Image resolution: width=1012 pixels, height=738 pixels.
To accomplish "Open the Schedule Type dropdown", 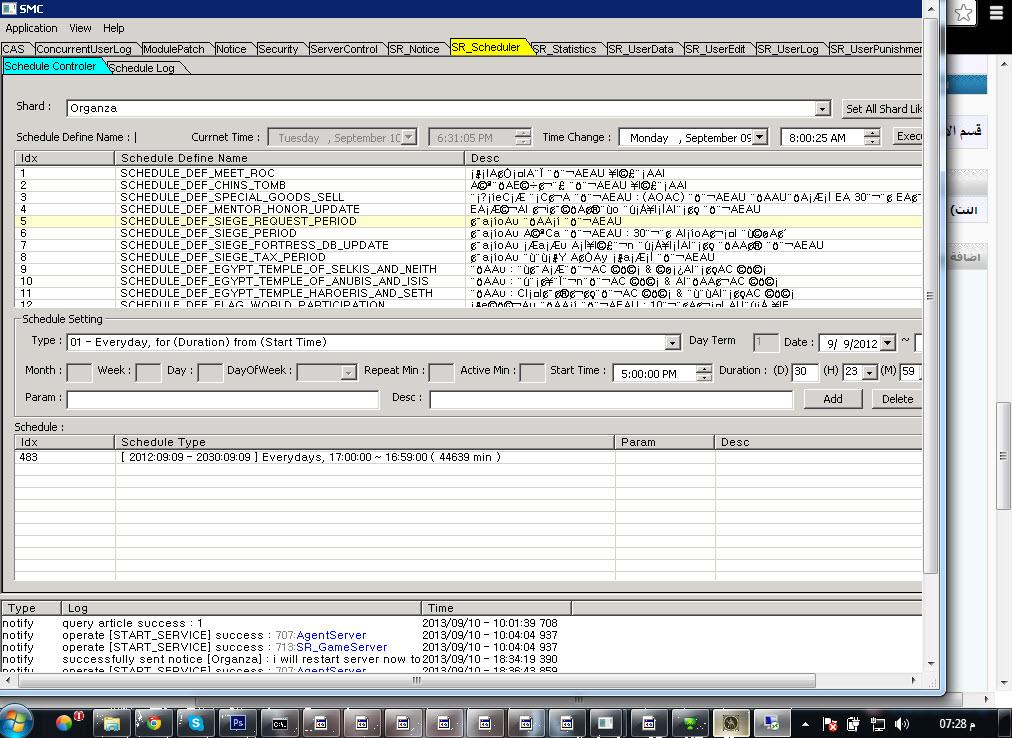I will click(x=672, y=343).
